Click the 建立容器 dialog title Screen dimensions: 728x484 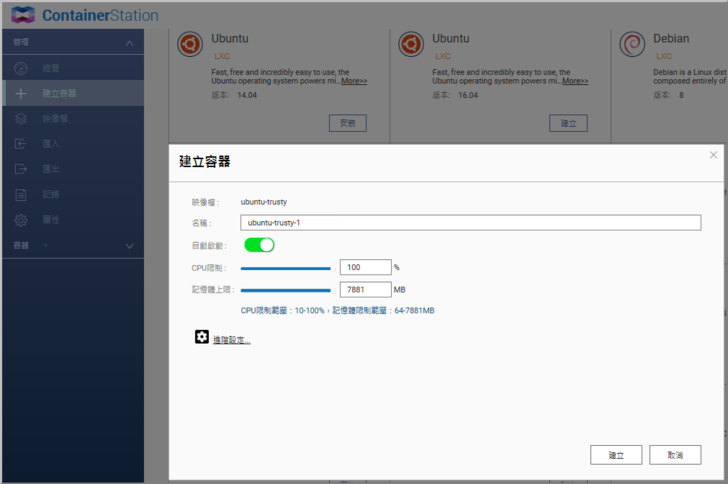tap(205, 162)
